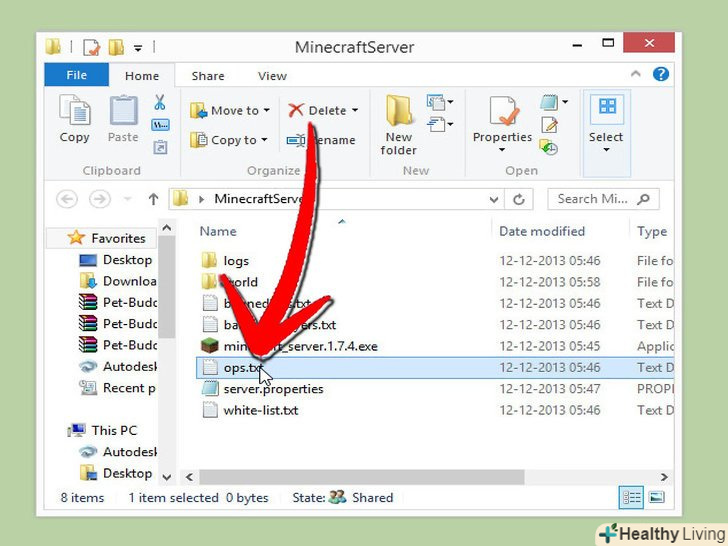Open the Delete dropdown arrow
728x546 pixels.
coord(355,110)
